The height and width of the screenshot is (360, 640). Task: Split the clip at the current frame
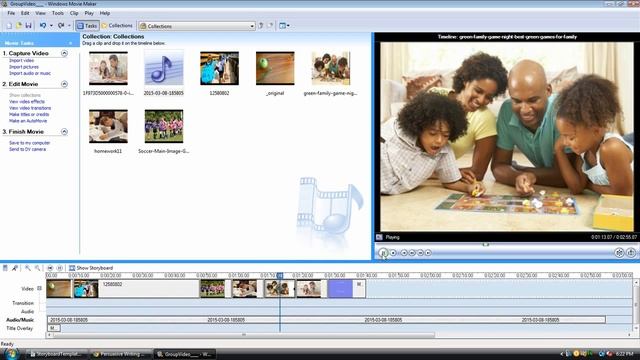(x=619, y=253)
